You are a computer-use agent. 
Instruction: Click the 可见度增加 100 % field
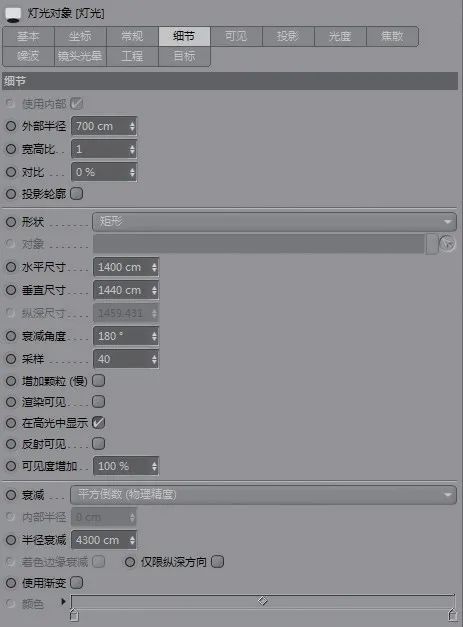click(126, 466)
